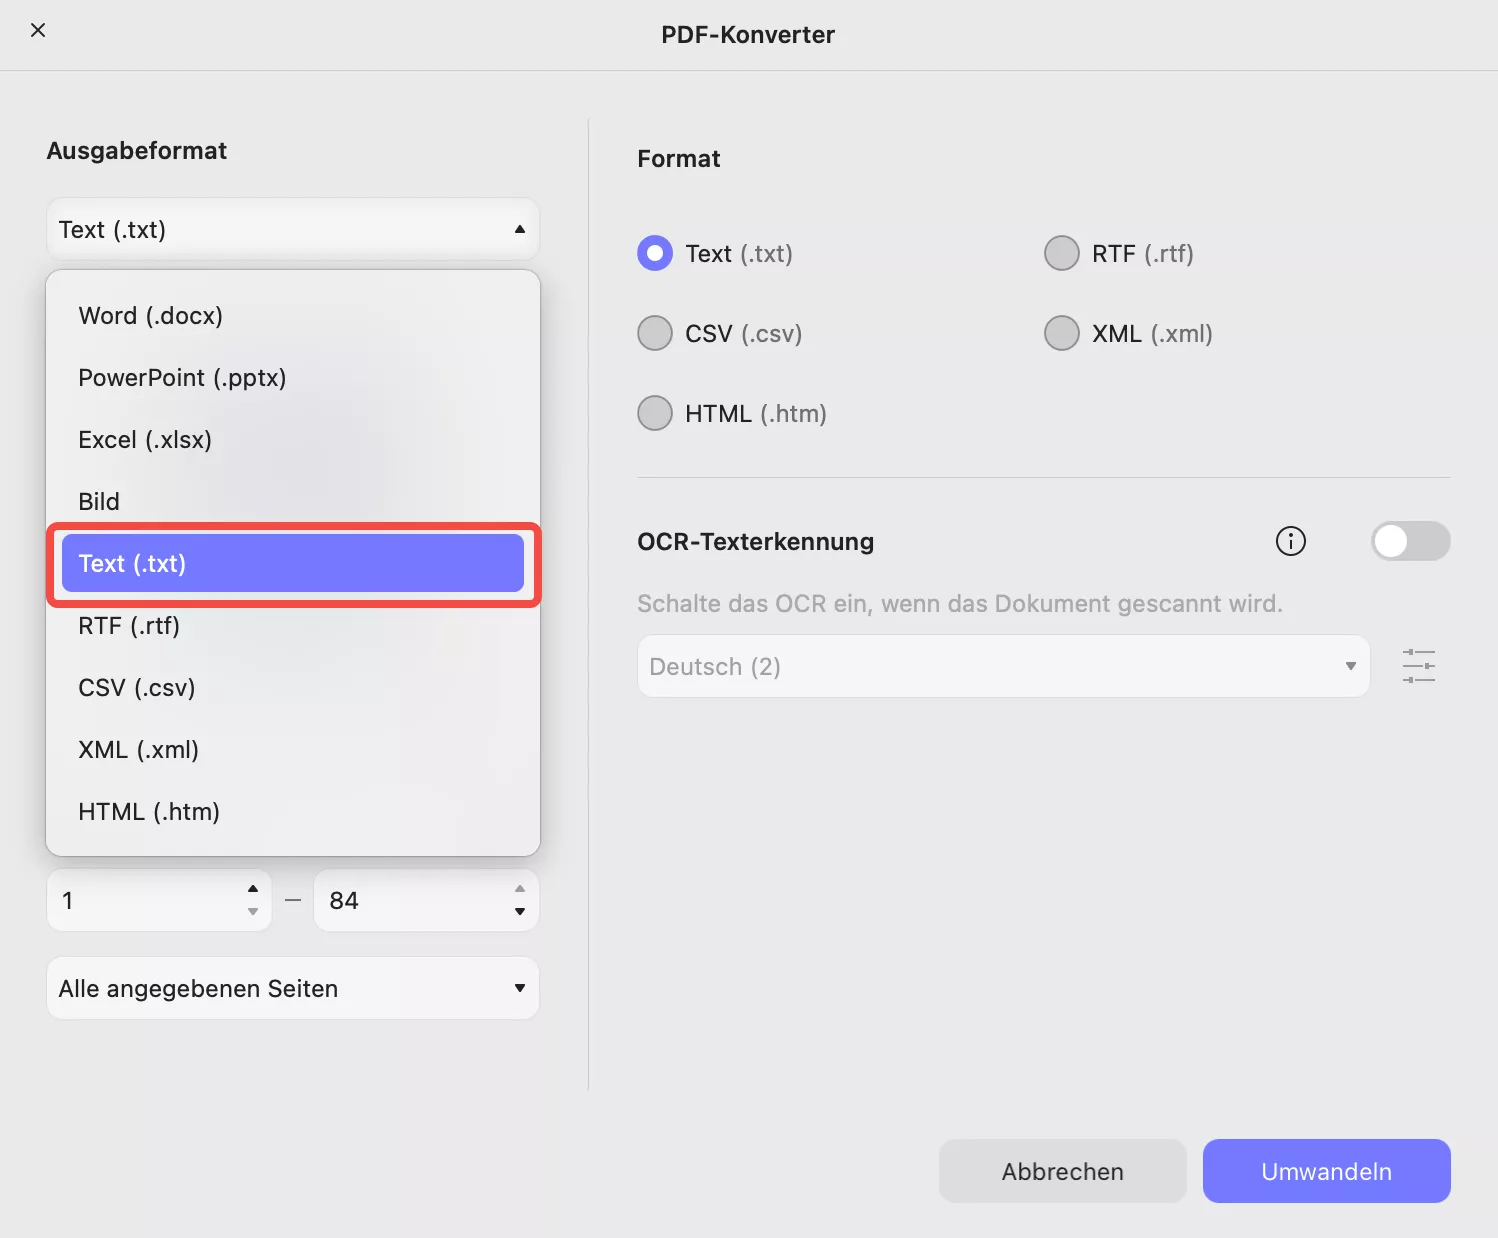Open OCR language settings via sliders icon

point(1419,666)
